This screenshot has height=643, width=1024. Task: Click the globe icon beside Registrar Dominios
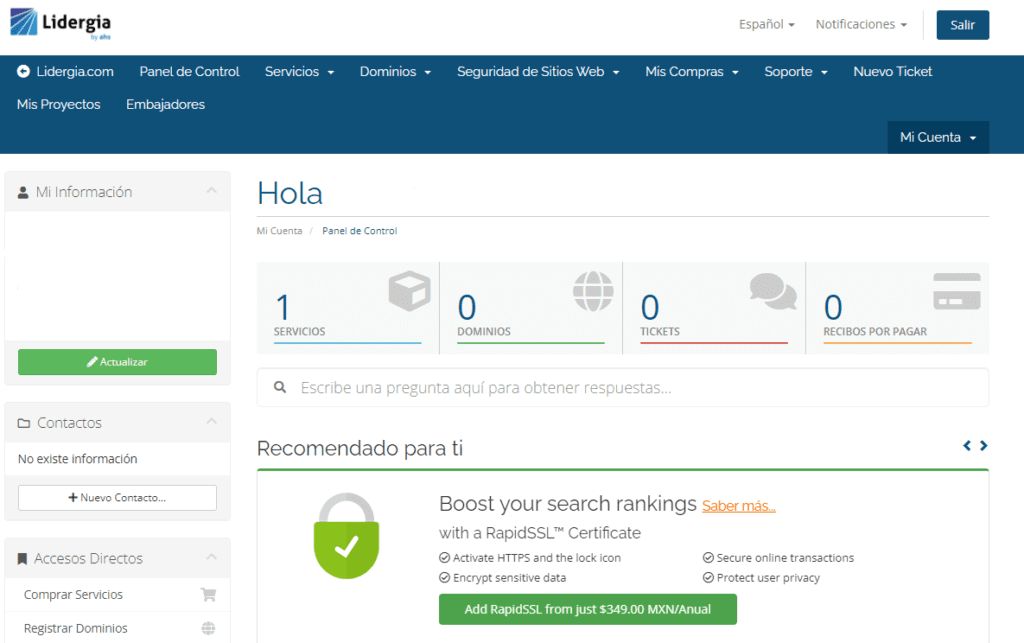208,628
